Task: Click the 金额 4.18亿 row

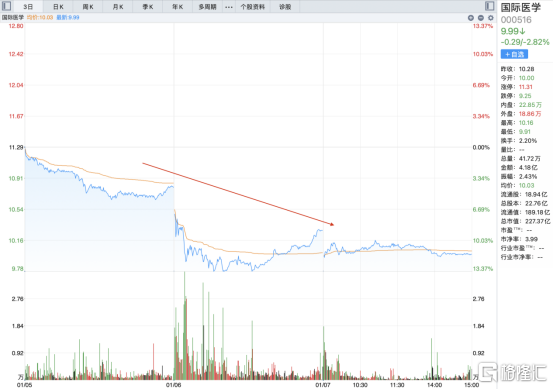Action: pyautogui.click(x=519, y=168)
